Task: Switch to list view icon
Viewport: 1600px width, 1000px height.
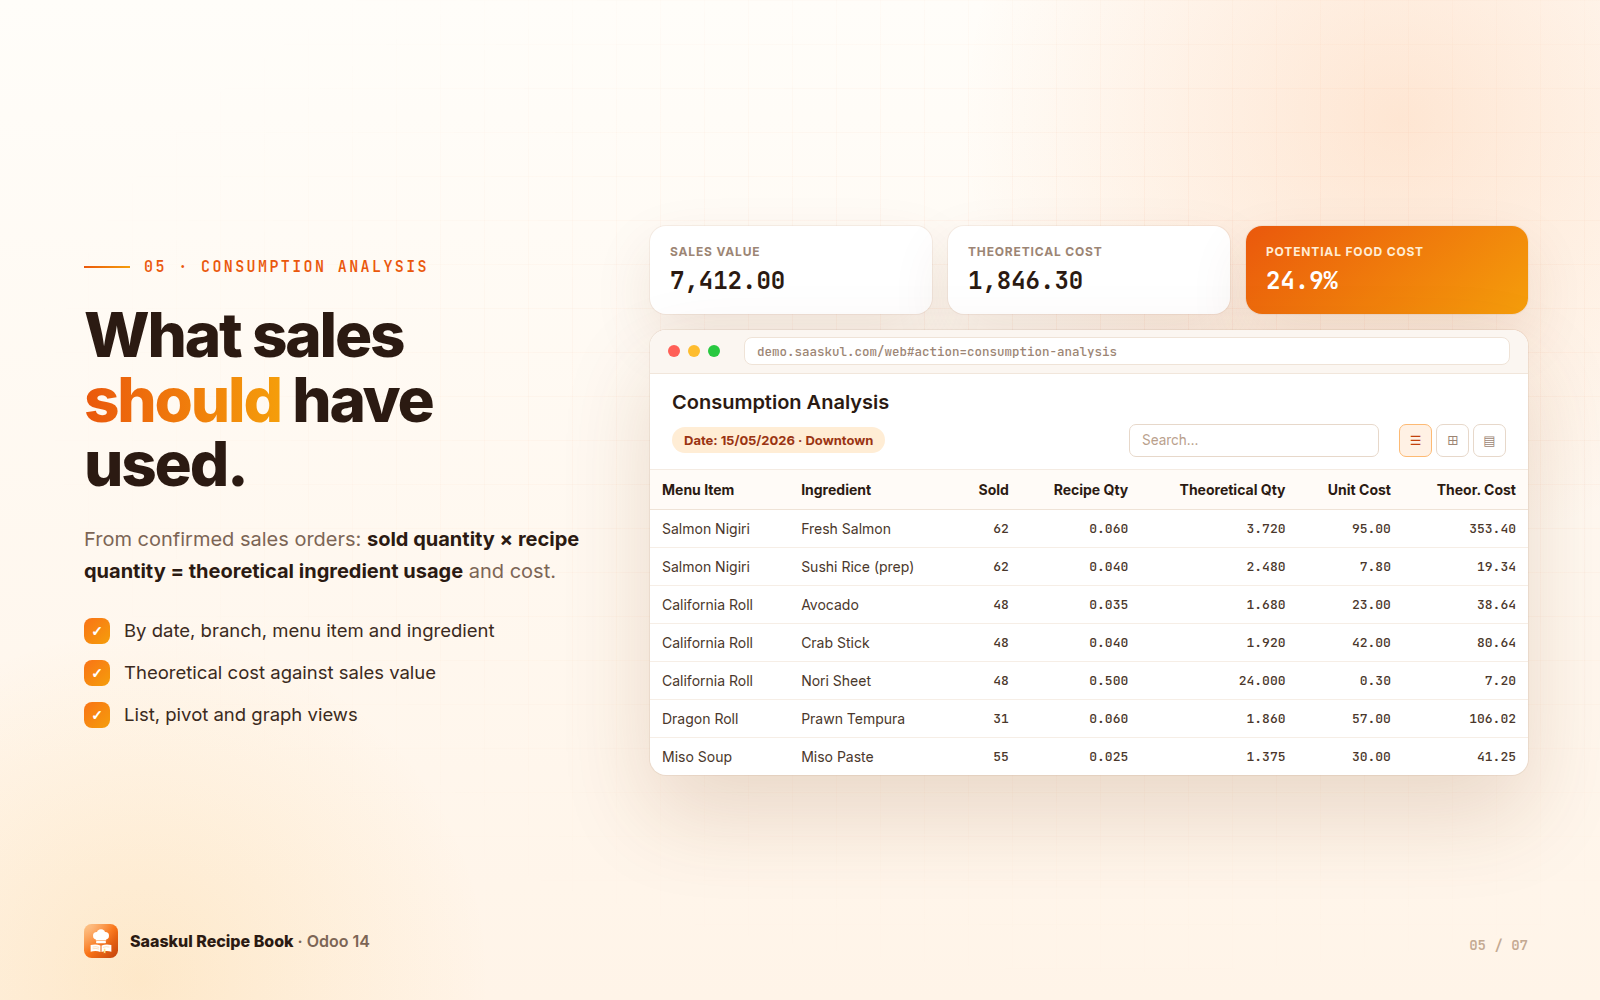Action: pyautogui.click(x=1415, y=440)
